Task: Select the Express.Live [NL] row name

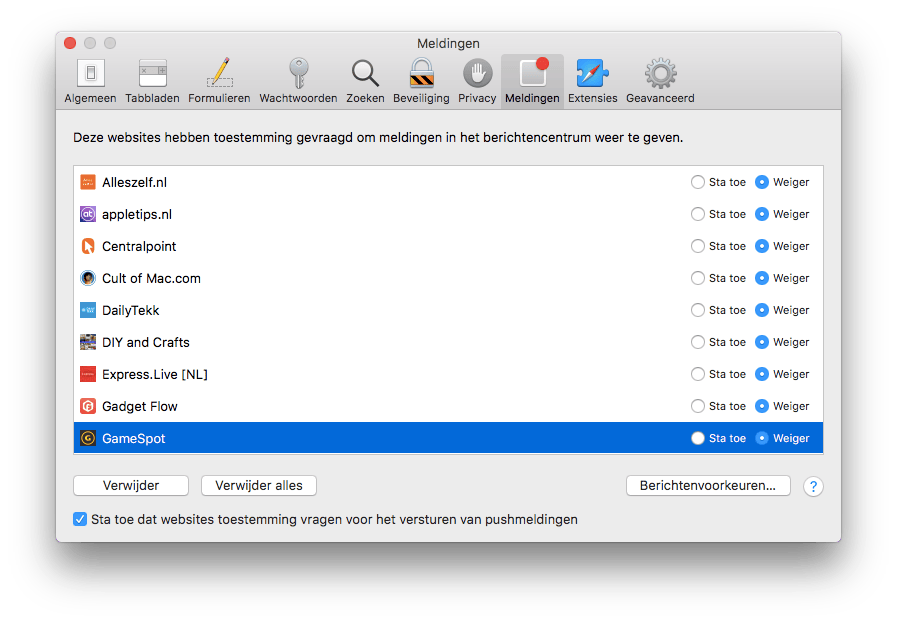Action: tap(154, 375)
